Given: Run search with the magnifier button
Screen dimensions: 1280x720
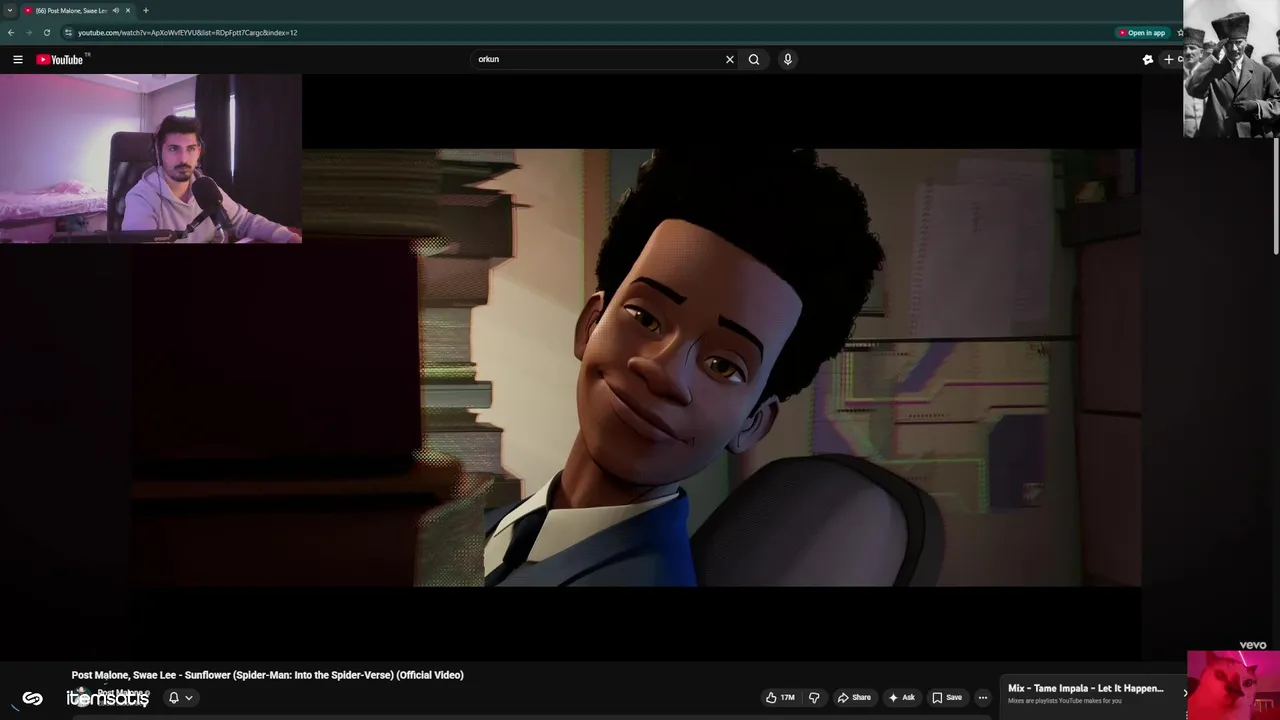Looking at the screenshot, I should click(x=754, y=59).
